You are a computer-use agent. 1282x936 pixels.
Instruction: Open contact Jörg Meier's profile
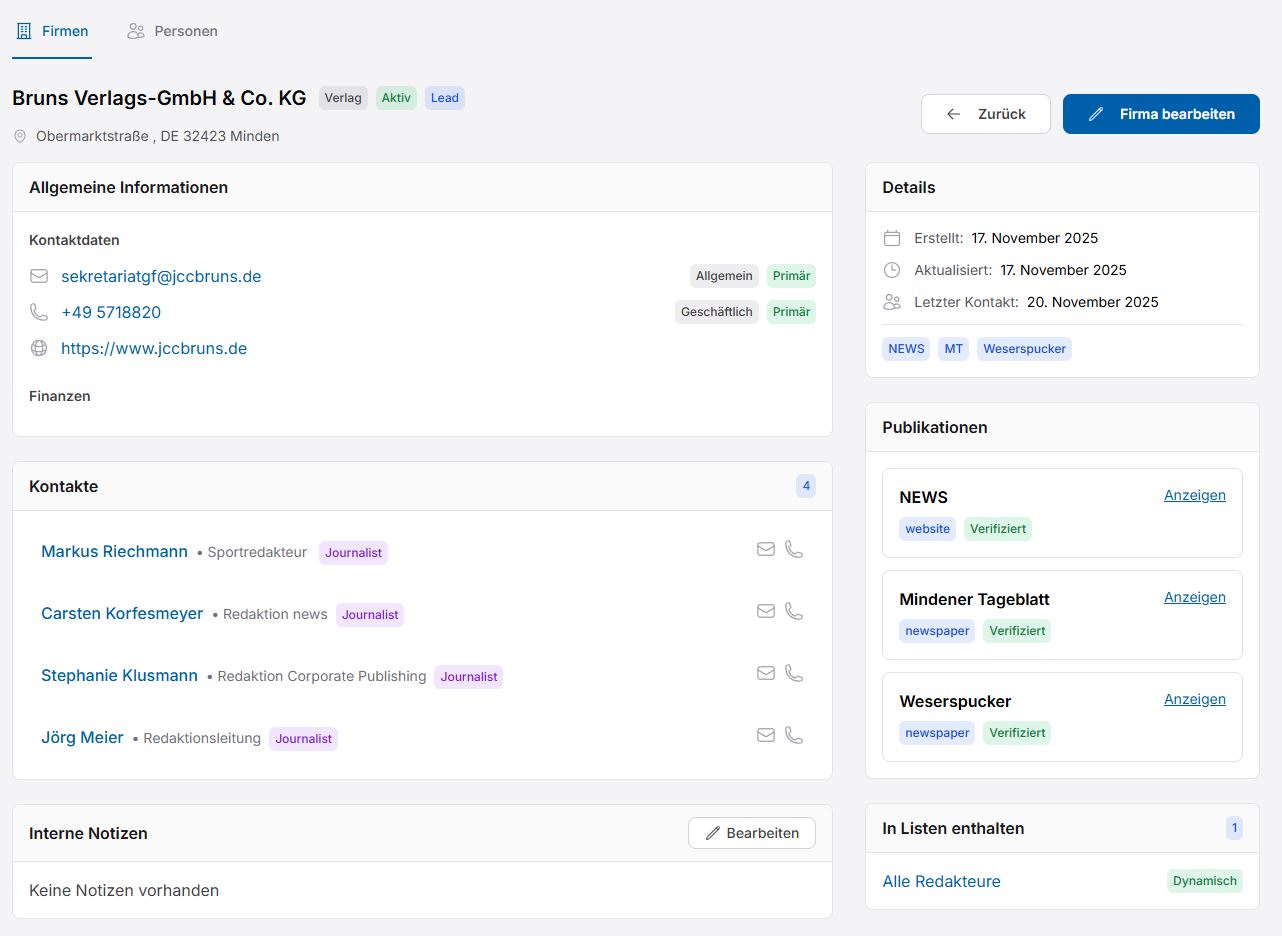(x=82, y=738)
